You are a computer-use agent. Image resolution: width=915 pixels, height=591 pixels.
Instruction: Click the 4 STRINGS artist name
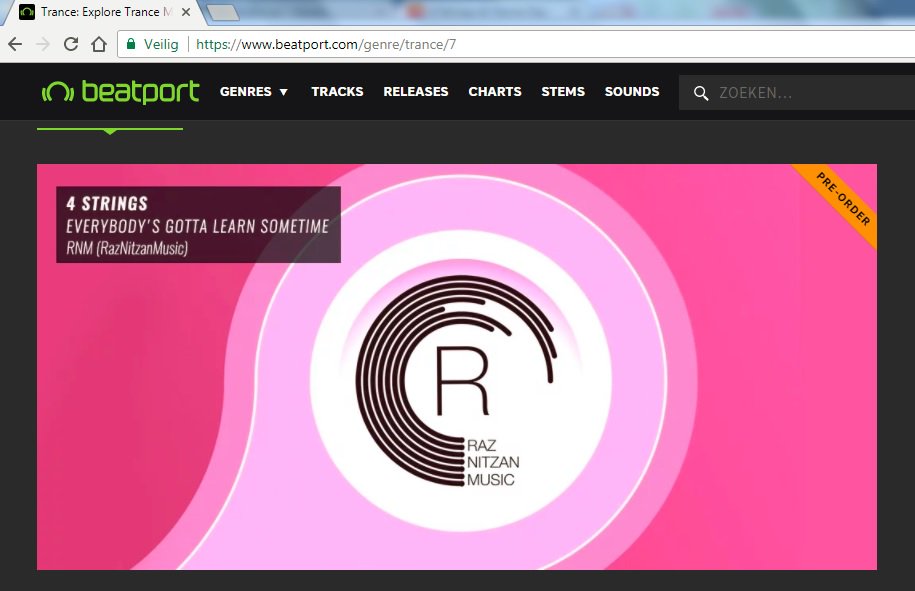[x=107, y=204]
